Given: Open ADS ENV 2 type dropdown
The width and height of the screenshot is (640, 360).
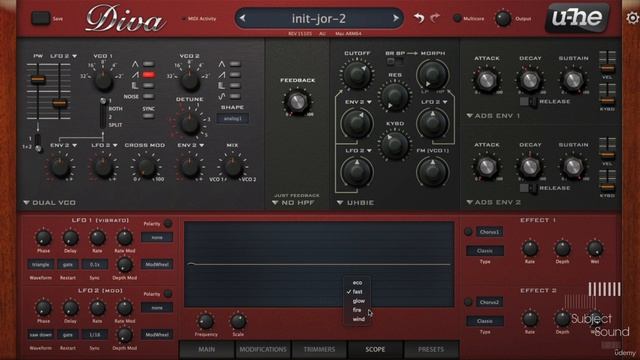Looking at the screenshot, I should [493, 202].
